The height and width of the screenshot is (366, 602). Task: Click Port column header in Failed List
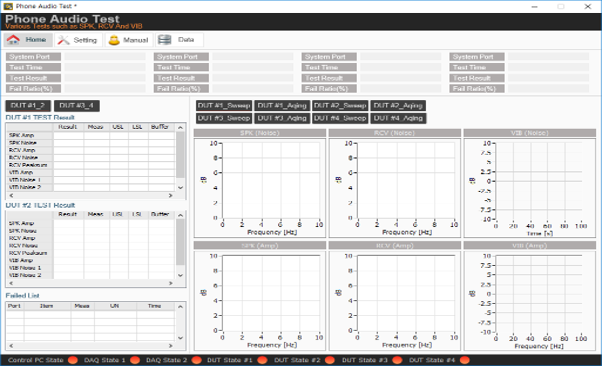point(15,306)
